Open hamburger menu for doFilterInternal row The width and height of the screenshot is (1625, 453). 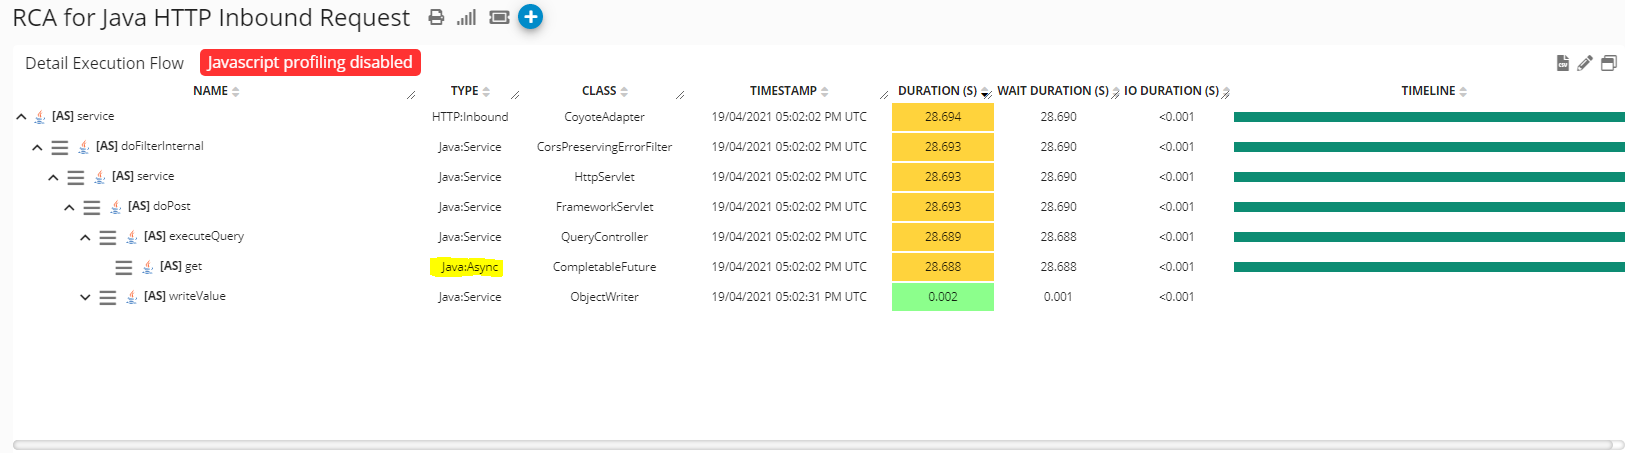[x=60, y=147]
